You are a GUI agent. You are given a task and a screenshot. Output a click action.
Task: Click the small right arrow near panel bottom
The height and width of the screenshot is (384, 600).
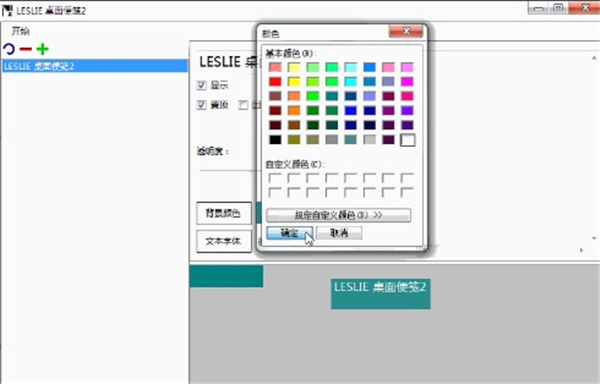581,250
